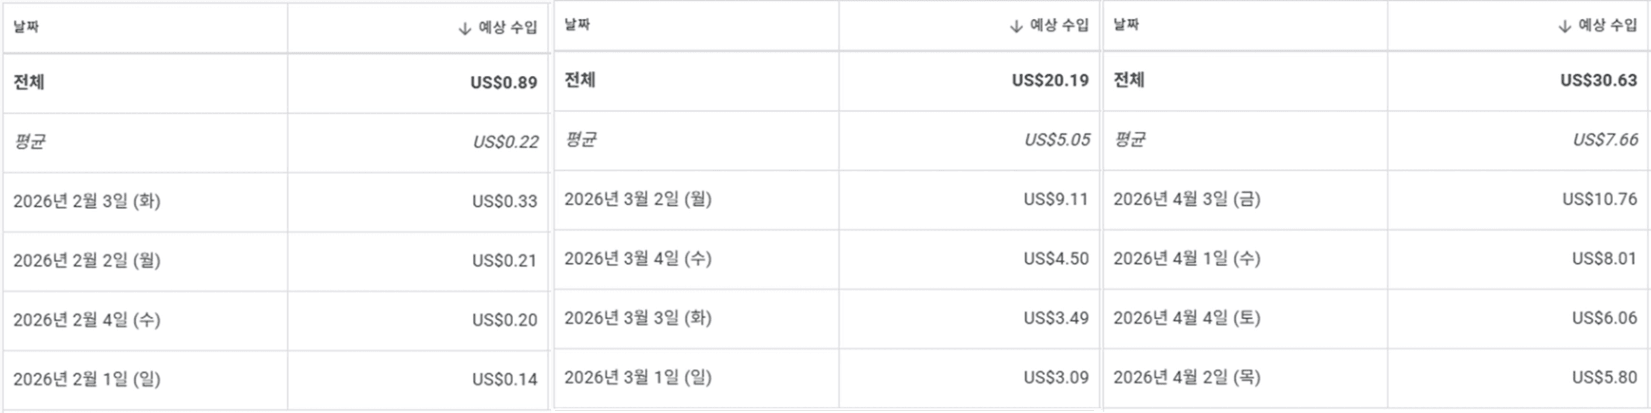The width and height of the screenshot is (1651, 413).
Task: Open the 2026년 3월 2일 (월) date entry
Action: [x=638, y=199]
